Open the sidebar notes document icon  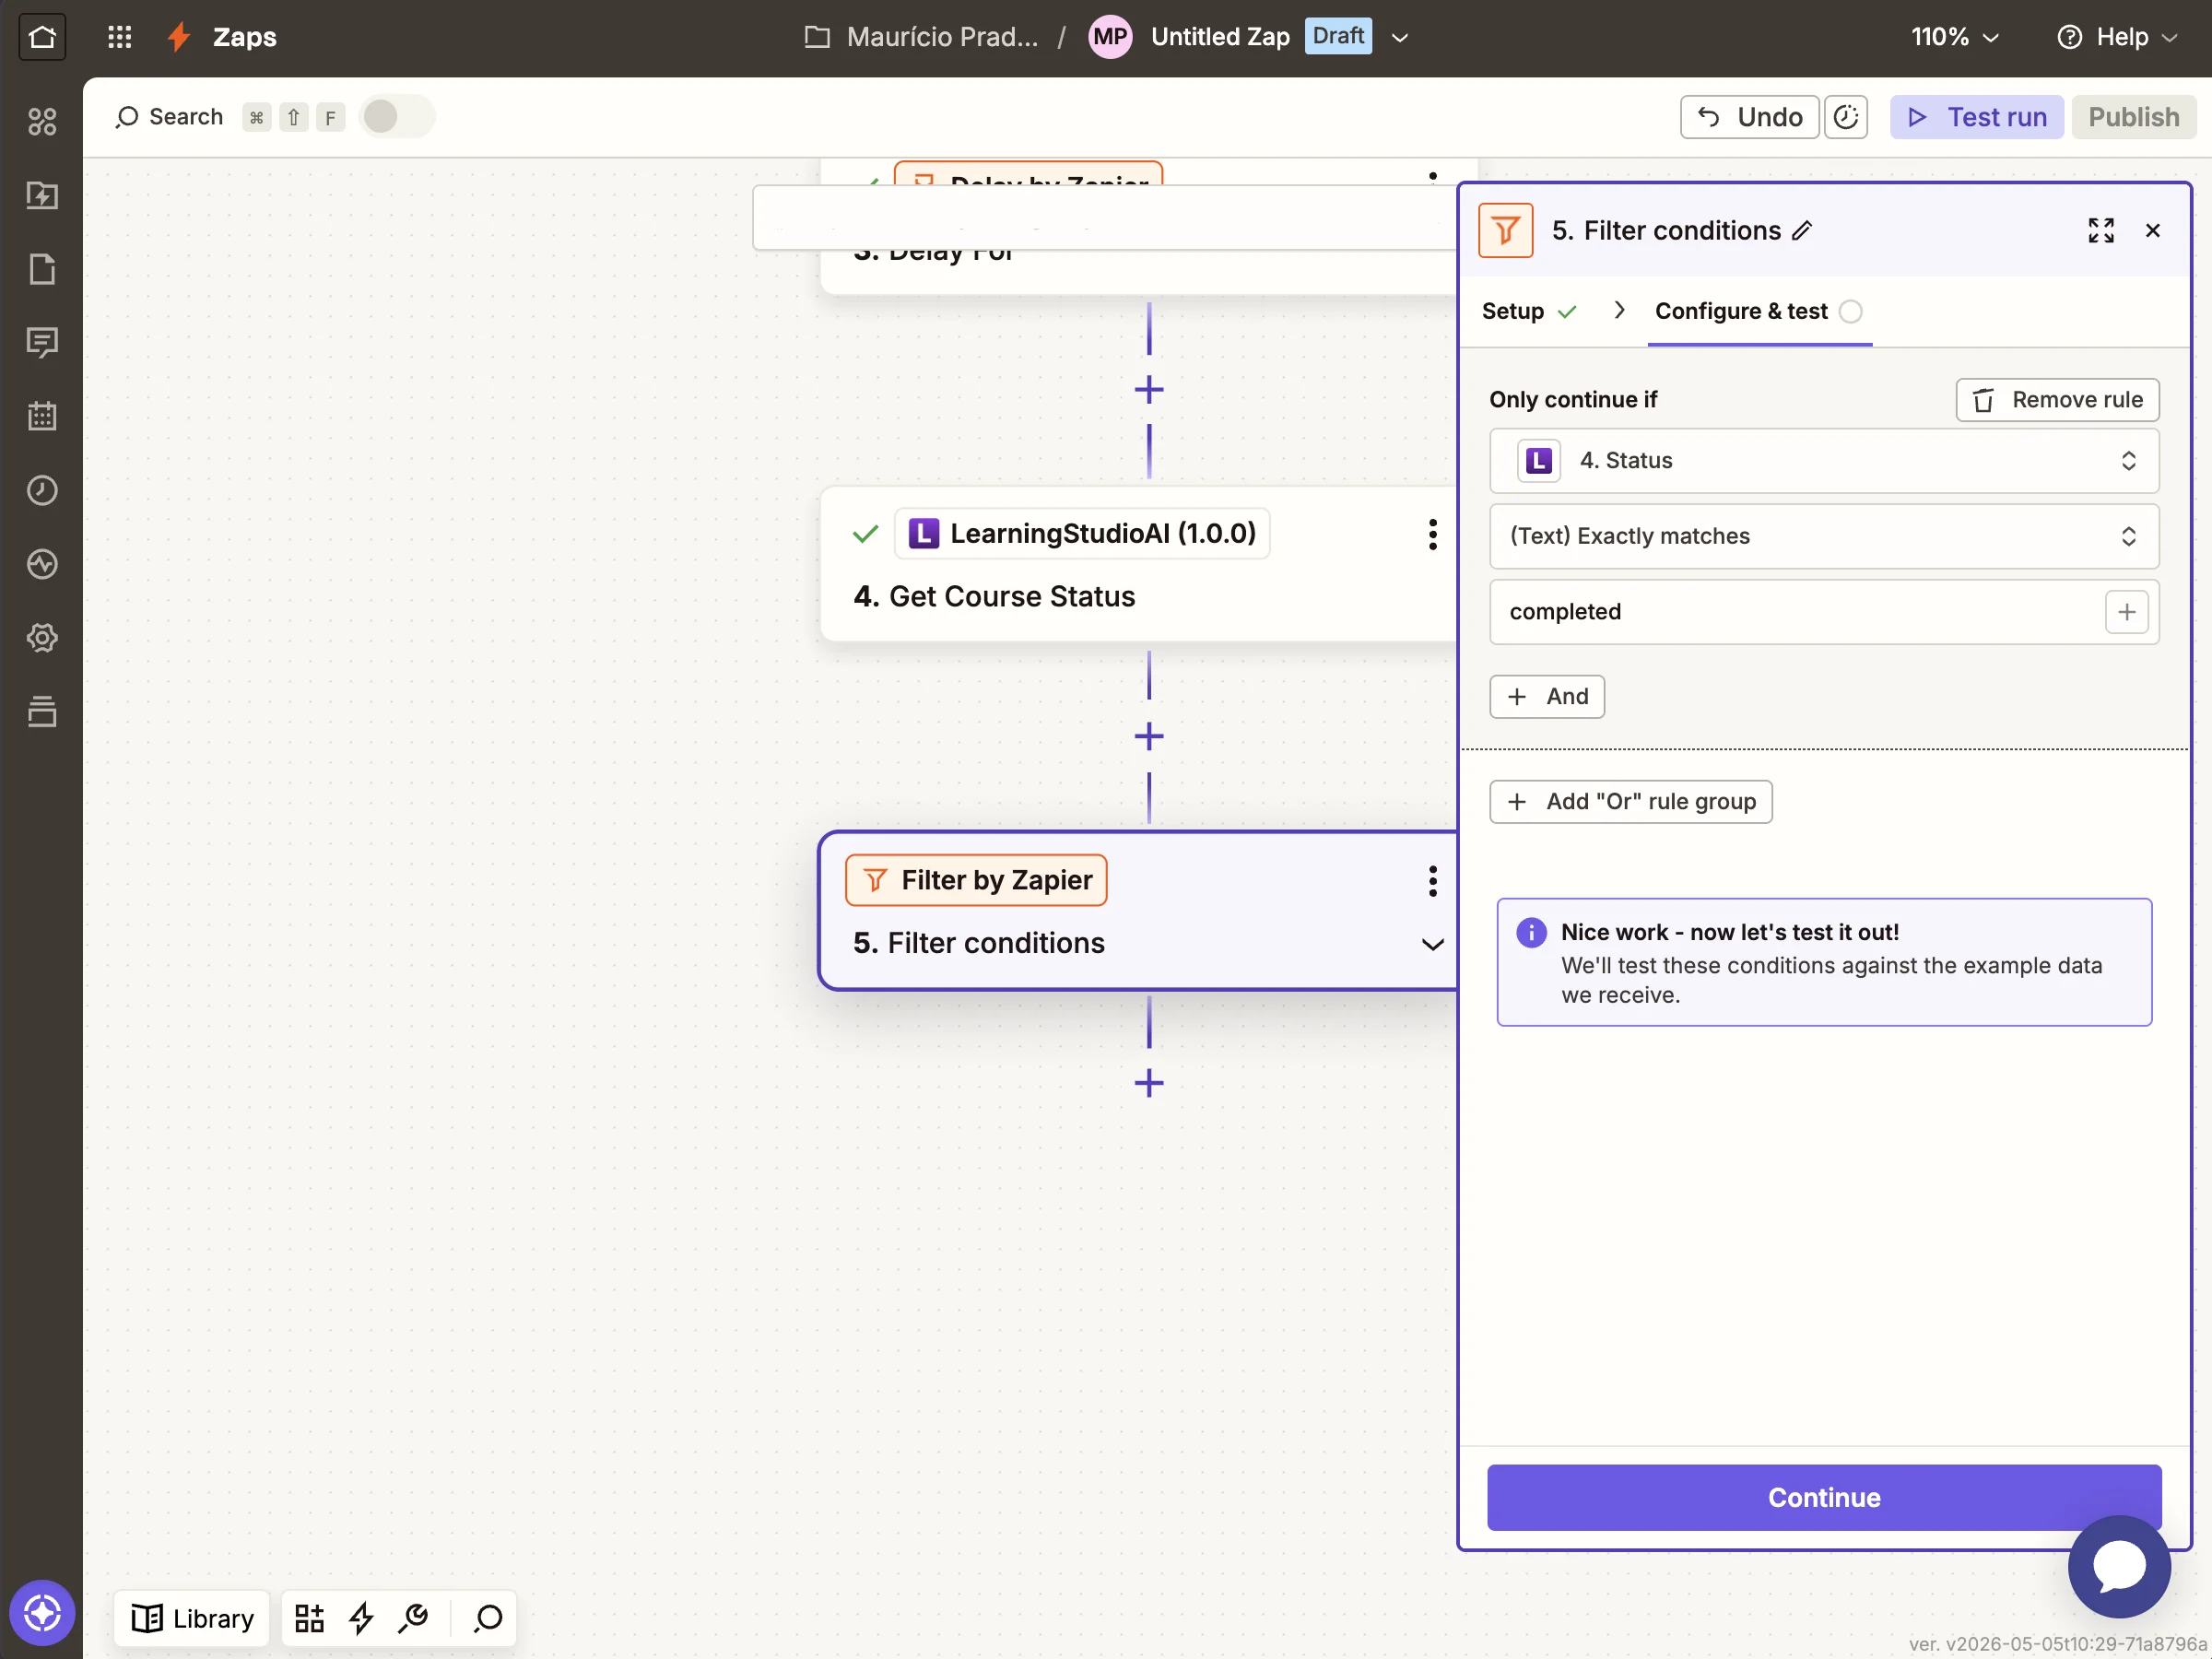(42, 269)
